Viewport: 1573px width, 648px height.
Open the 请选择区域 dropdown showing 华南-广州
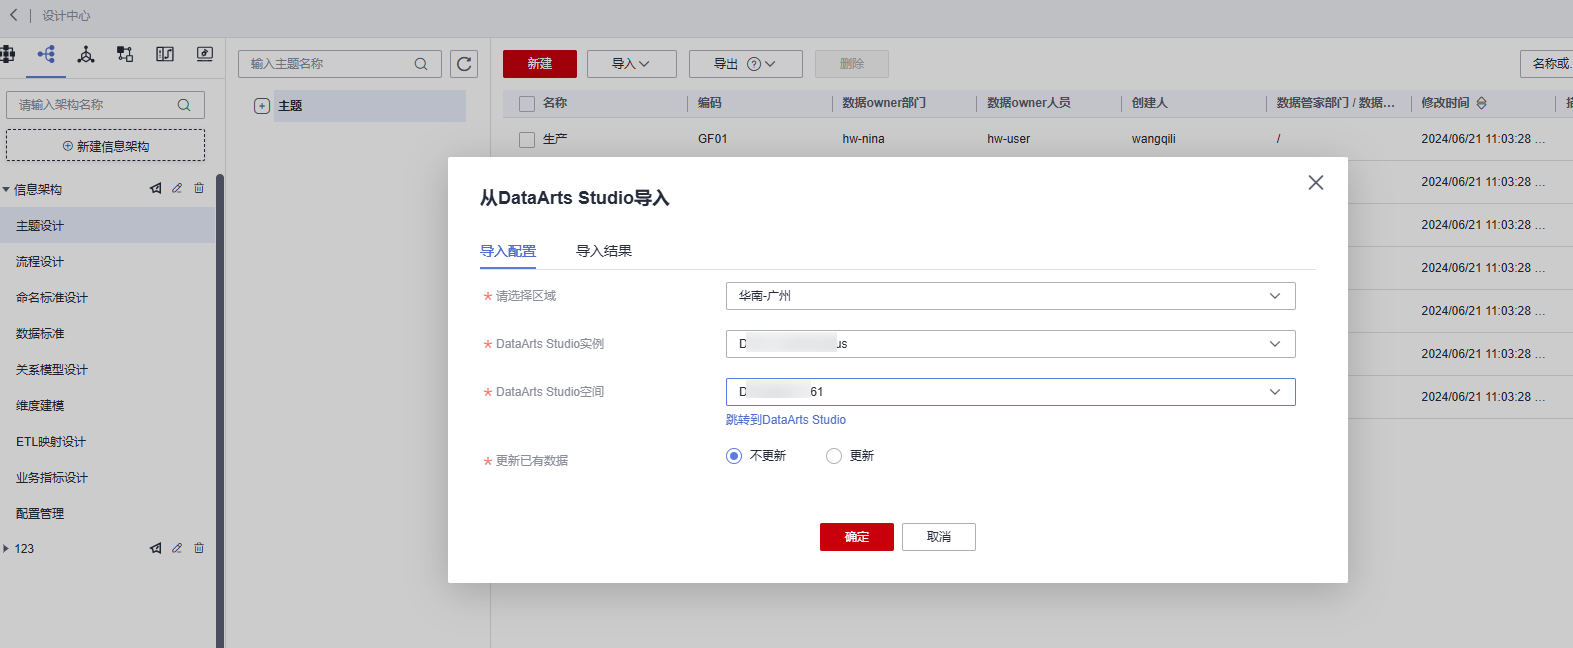pos(1010,296)
